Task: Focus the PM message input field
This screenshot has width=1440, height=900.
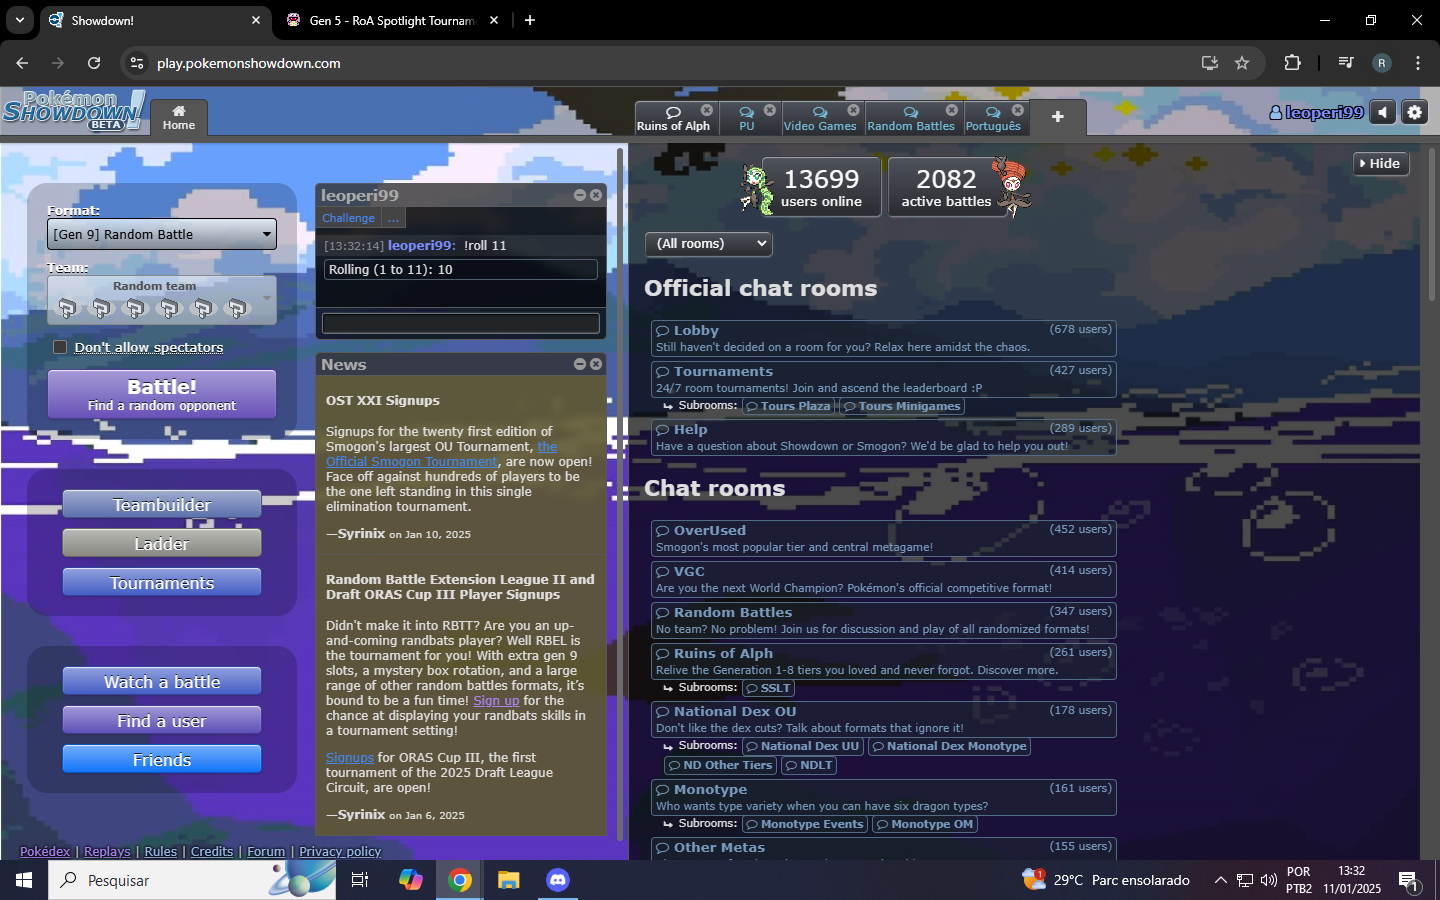Action: (461, 323)
